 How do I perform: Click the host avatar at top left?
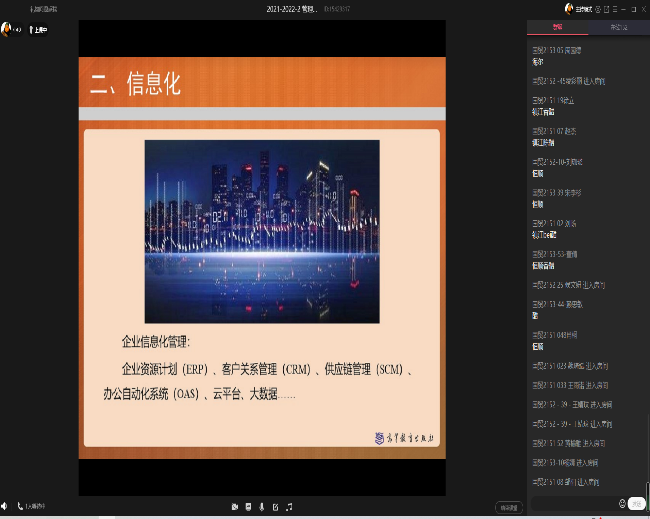coord(6,30)
